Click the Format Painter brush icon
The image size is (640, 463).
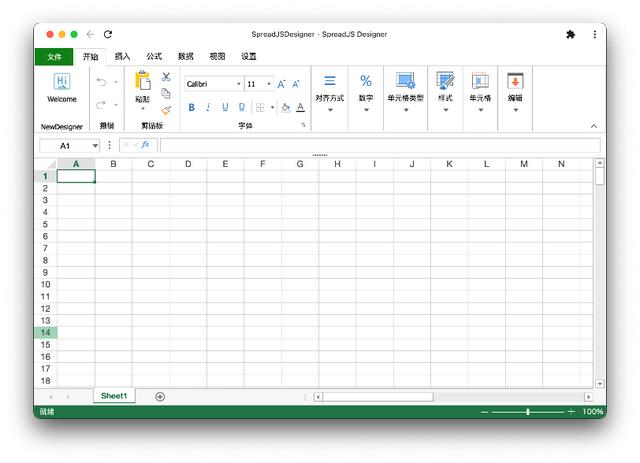pyautogui.click(x=166, y=110)
